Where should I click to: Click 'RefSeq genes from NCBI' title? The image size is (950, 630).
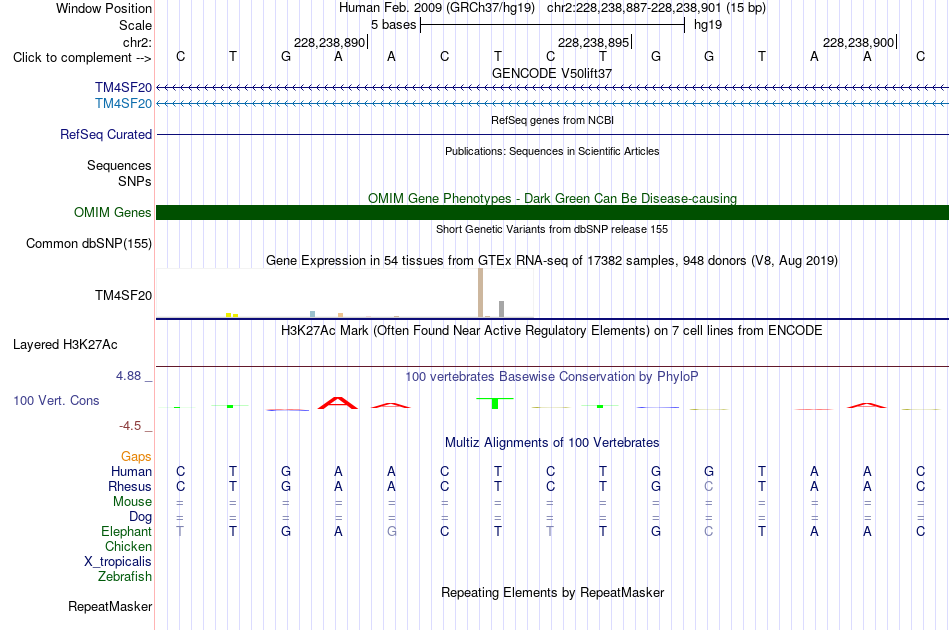coord(553,121)
